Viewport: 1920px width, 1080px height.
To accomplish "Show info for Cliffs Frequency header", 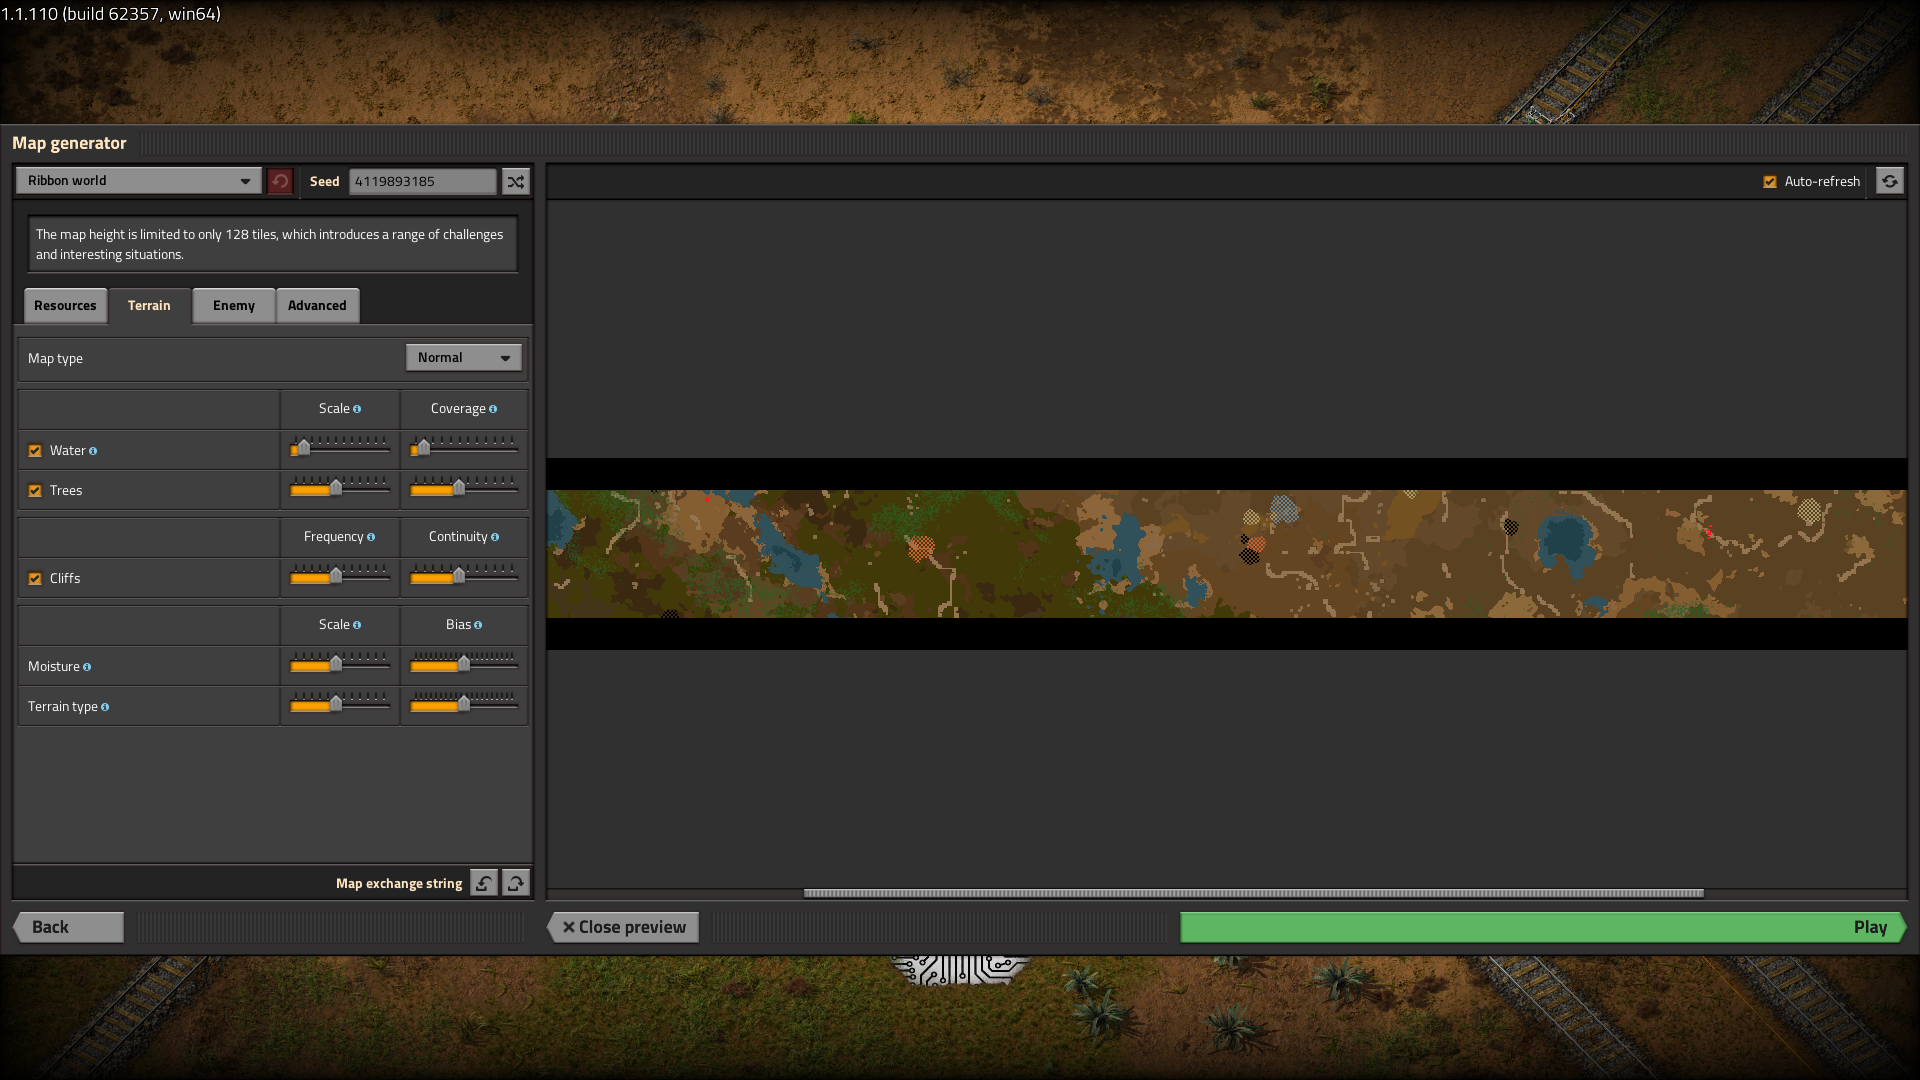I will tap(371, 537).
